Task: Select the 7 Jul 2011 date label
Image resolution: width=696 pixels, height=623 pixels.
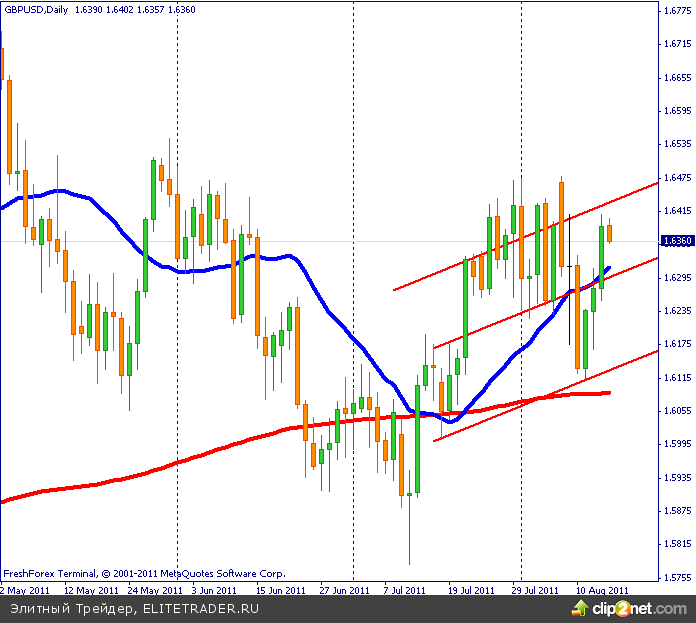Action: click(407, 590)
